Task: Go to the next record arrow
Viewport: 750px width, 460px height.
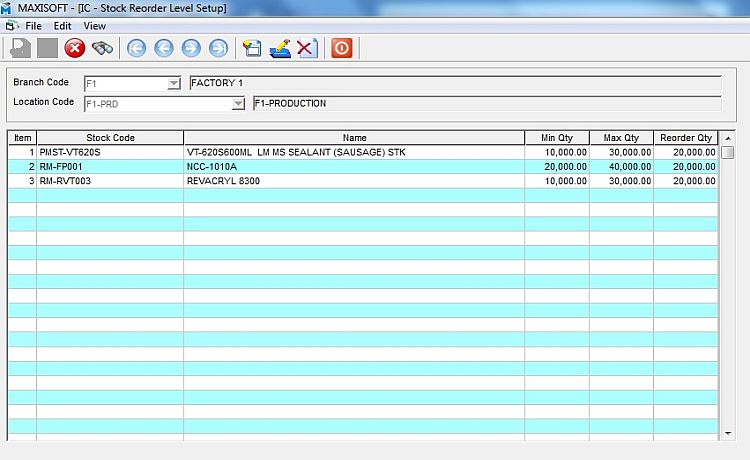Action: [190, 48]
